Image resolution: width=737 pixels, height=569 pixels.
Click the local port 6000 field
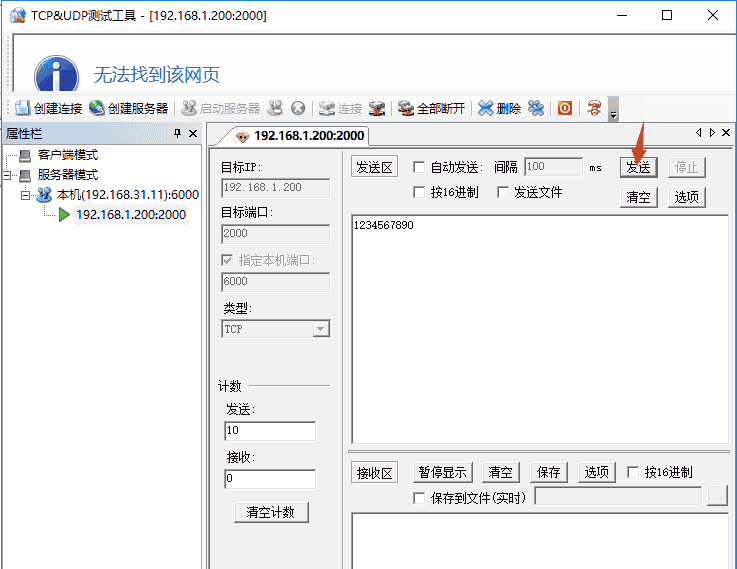[x=275, y=282]
